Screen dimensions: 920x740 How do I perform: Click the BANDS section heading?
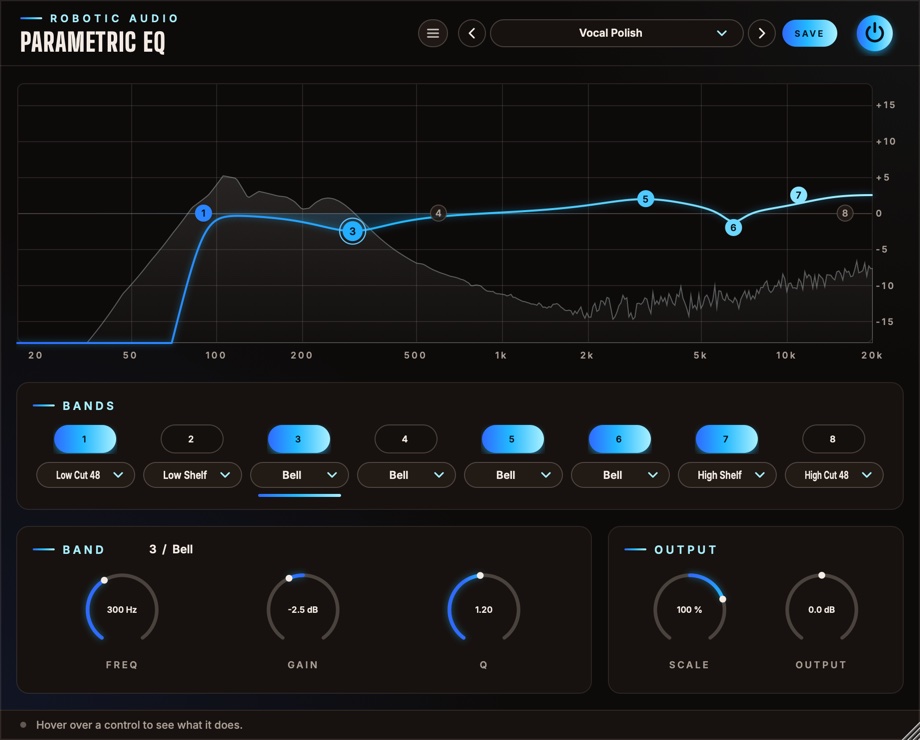89,406
